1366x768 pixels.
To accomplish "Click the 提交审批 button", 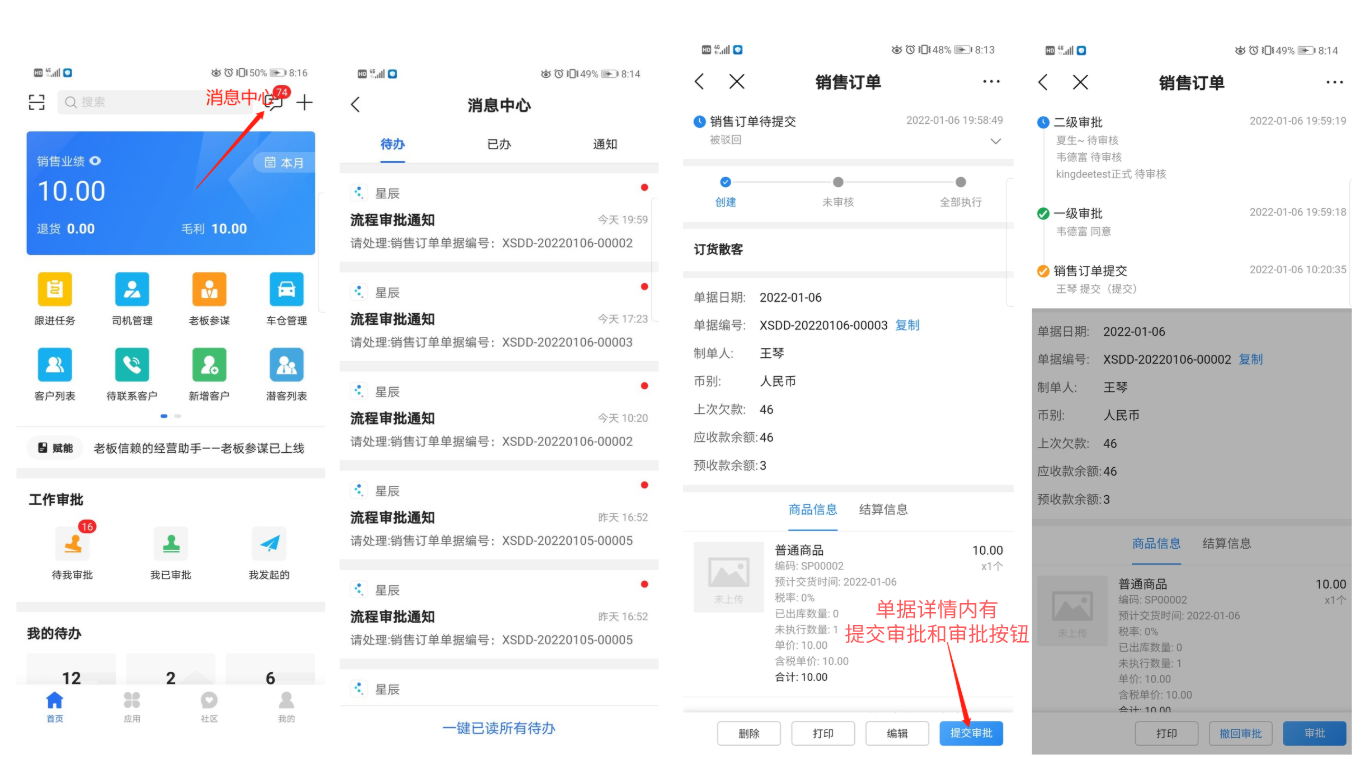I will (970, 733).
